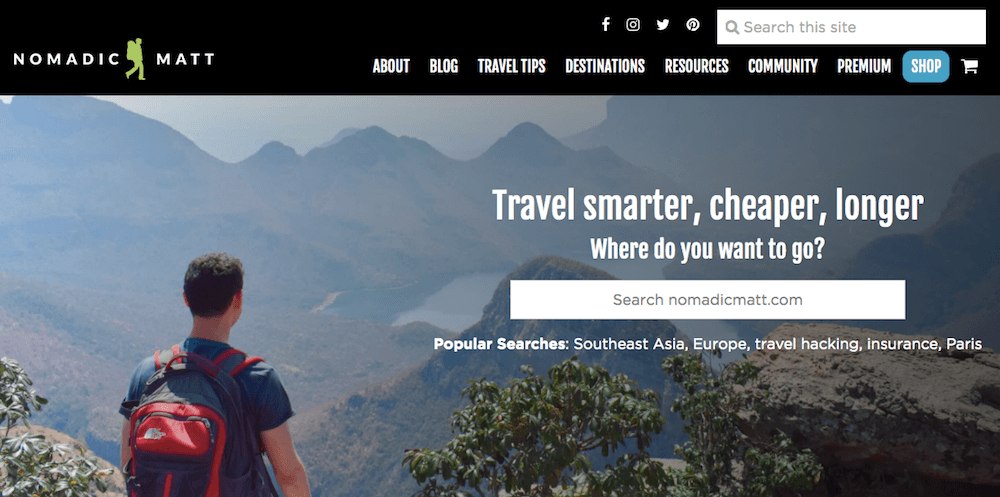Click the blue Shop button
This screenshot has width=1000, height=497.
pos(926,66)
